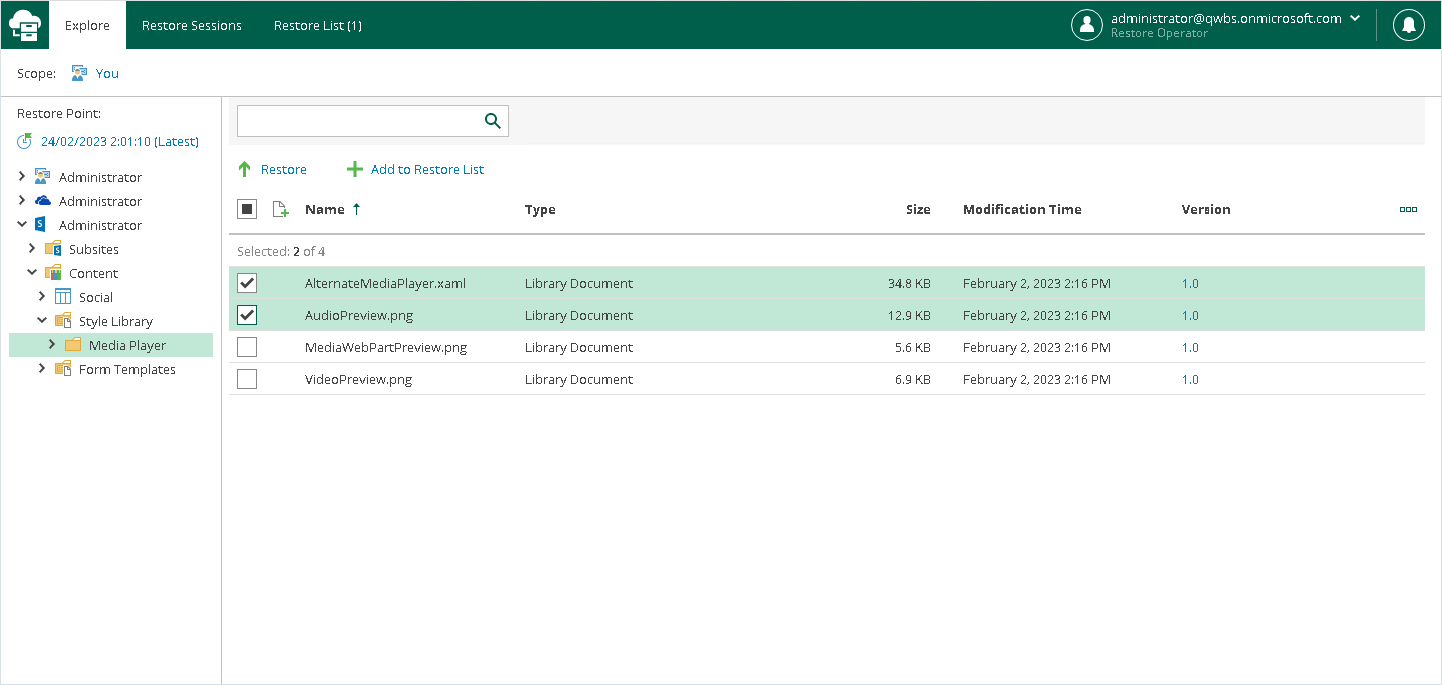Viewport: 1442px width, 685px height.
Task: Open version 1.0 link for AudioPreview.png
Action: (1190, 316)
